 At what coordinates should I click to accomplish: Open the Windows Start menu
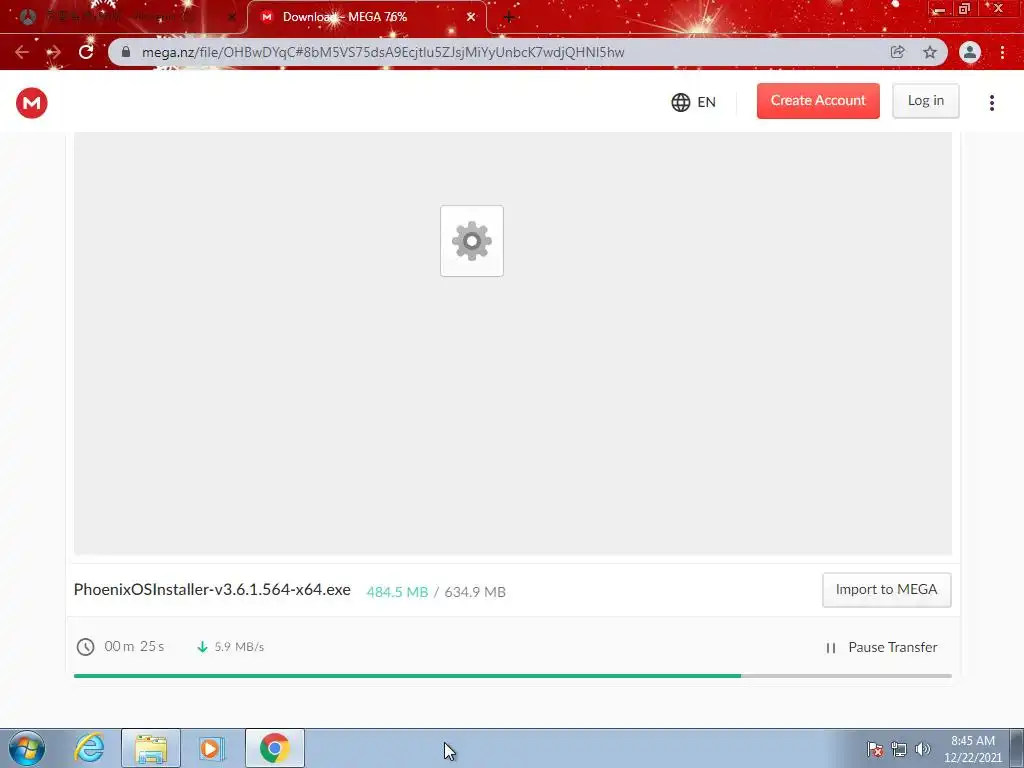(27, 748)
